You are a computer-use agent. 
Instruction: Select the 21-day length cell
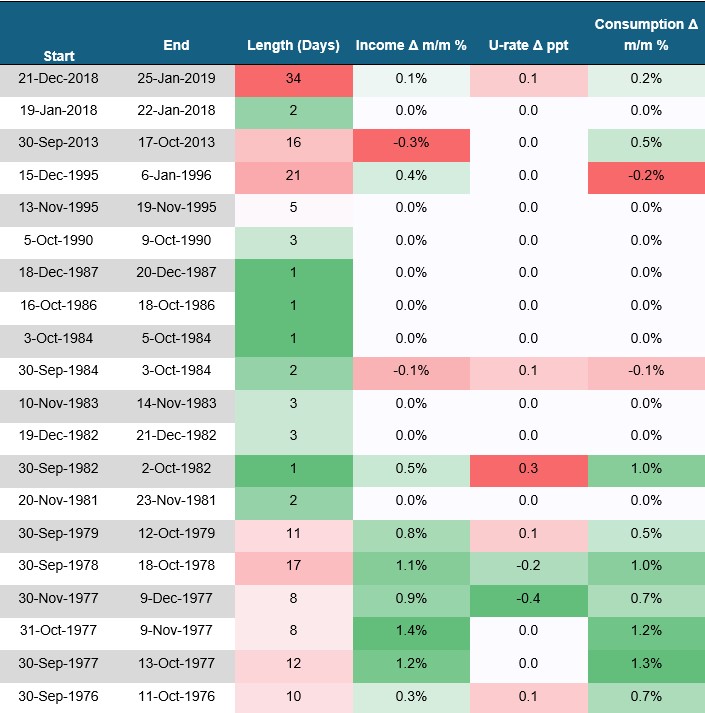pos(293,175)
